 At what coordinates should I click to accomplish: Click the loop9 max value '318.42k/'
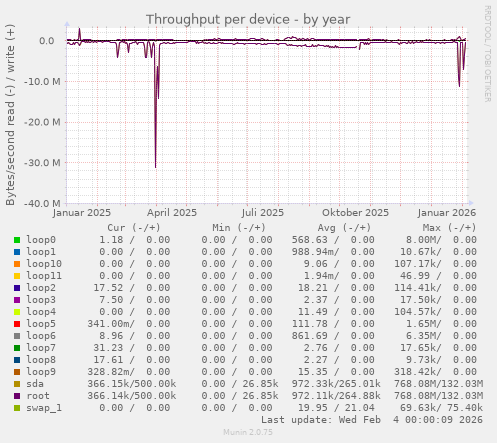pyautogui.click(x=418, y=372)
